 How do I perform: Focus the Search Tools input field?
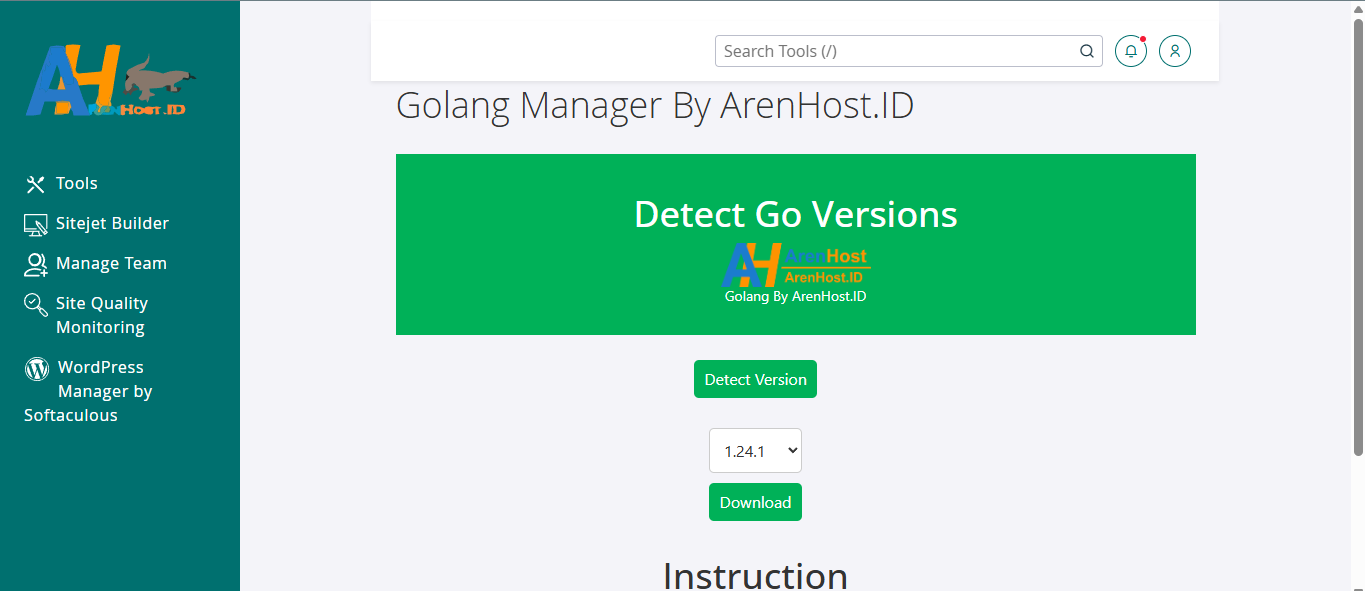click(895, 52)
